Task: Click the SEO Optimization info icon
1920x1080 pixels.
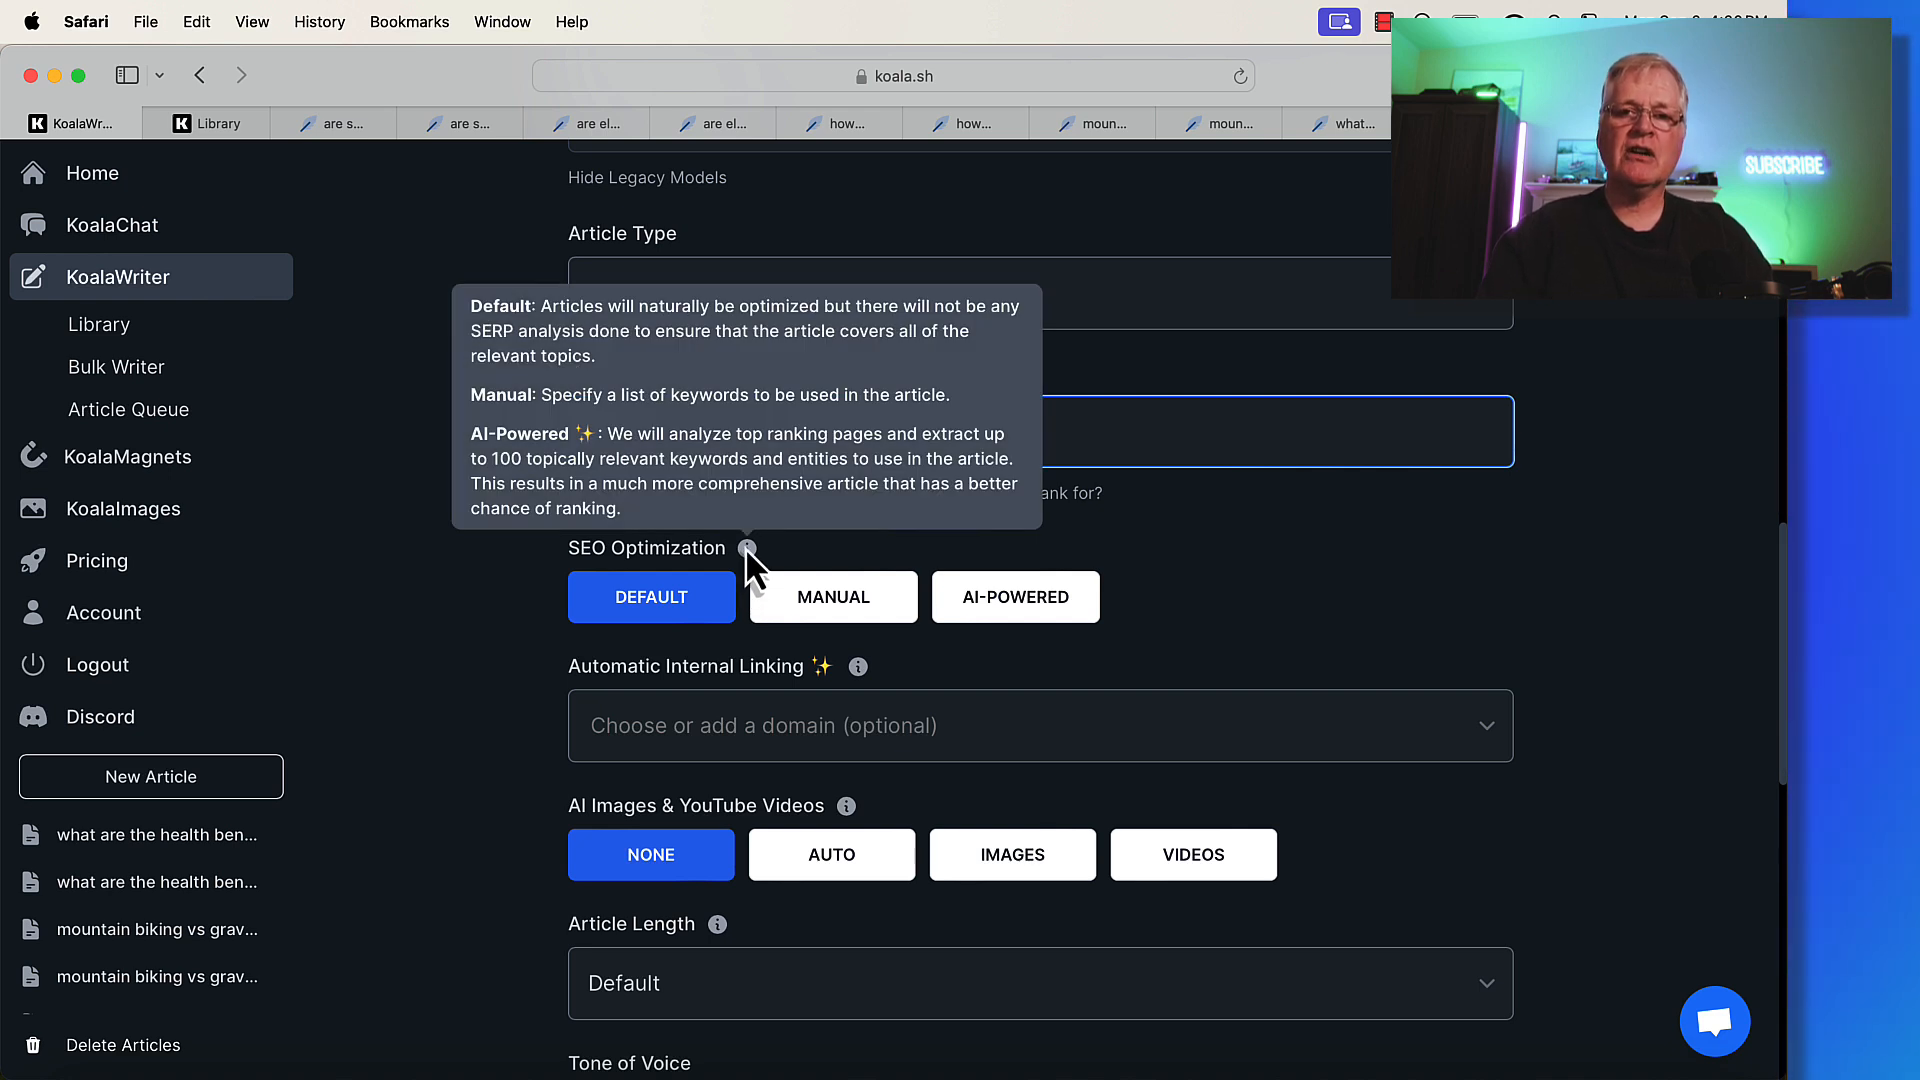Action: pos(745,549)
